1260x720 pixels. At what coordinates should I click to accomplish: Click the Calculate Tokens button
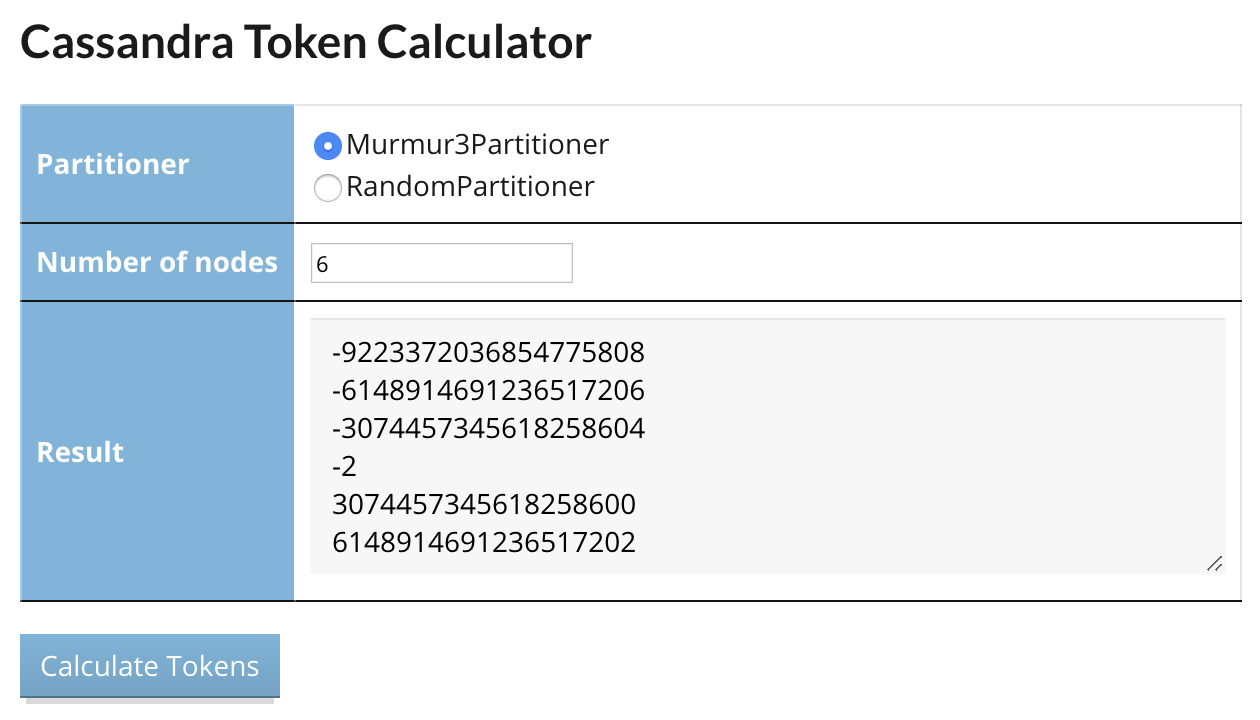tap(149, 666)
